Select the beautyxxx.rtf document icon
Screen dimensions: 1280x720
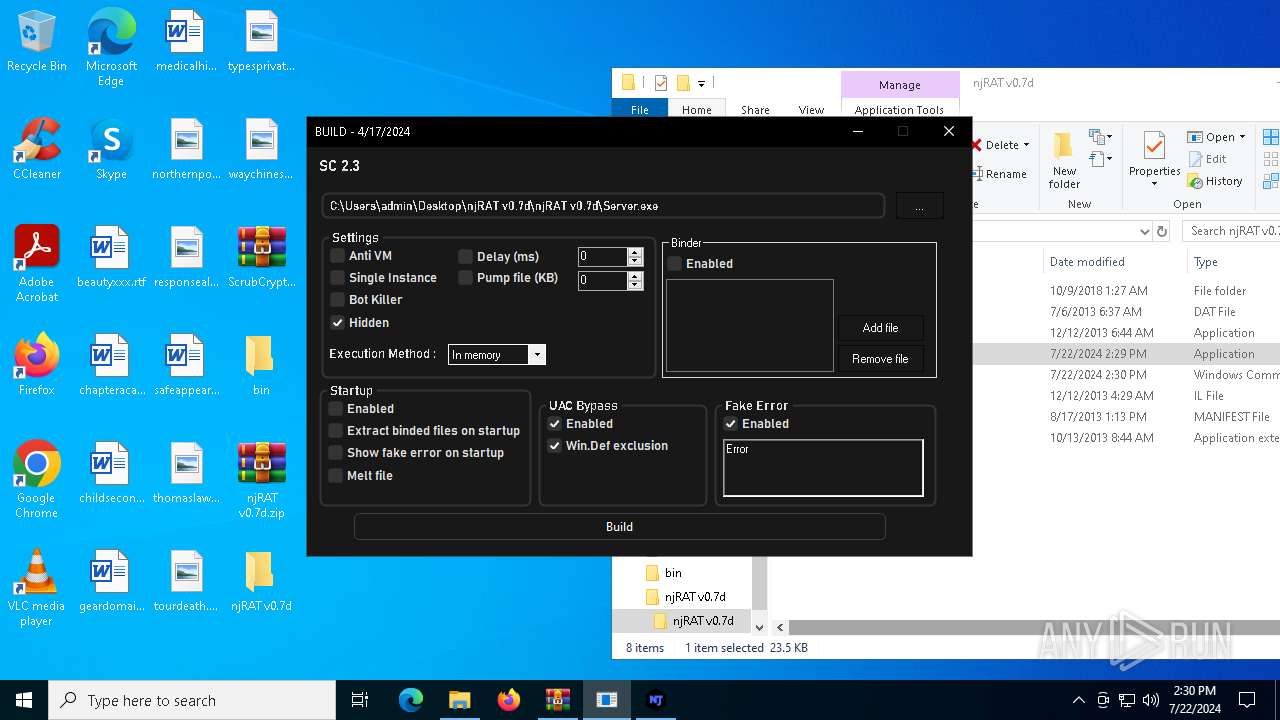(111, 258)
